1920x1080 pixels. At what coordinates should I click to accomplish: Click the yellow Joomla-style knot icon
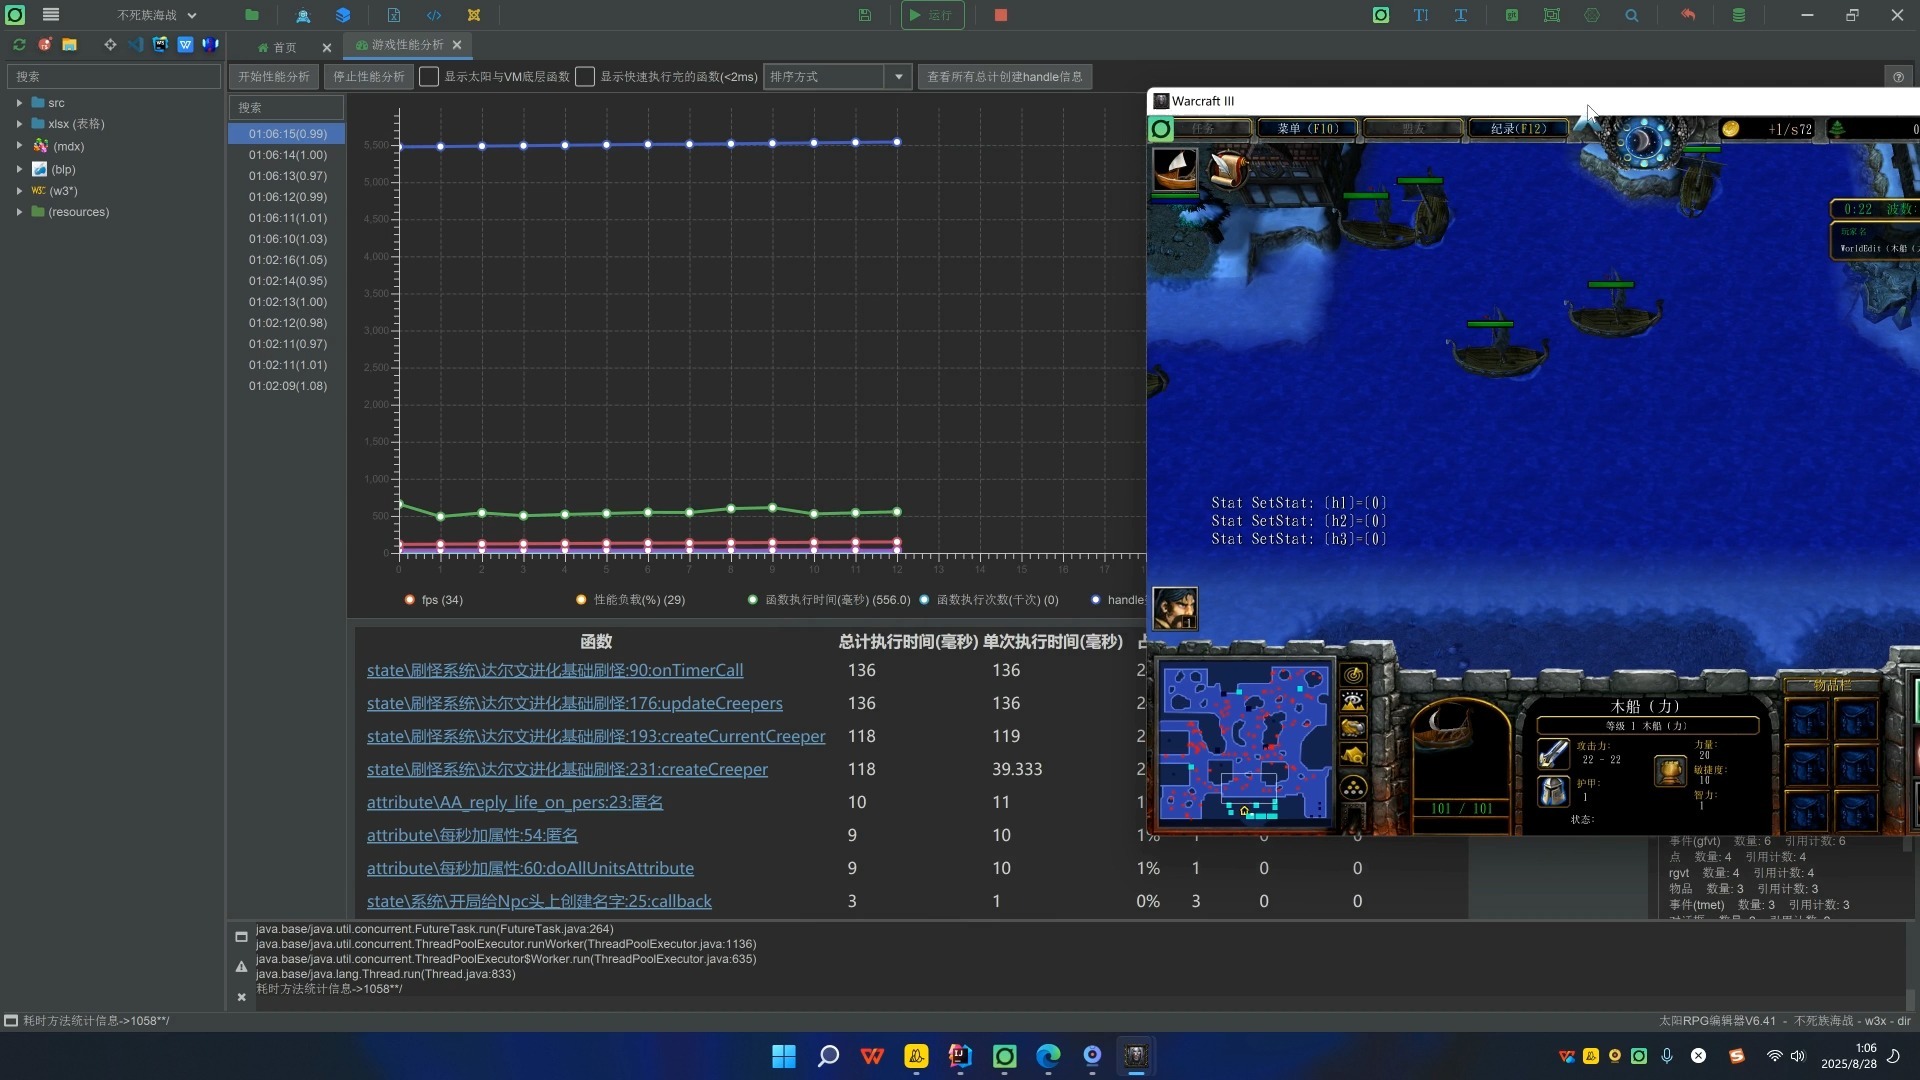(474, 15)
